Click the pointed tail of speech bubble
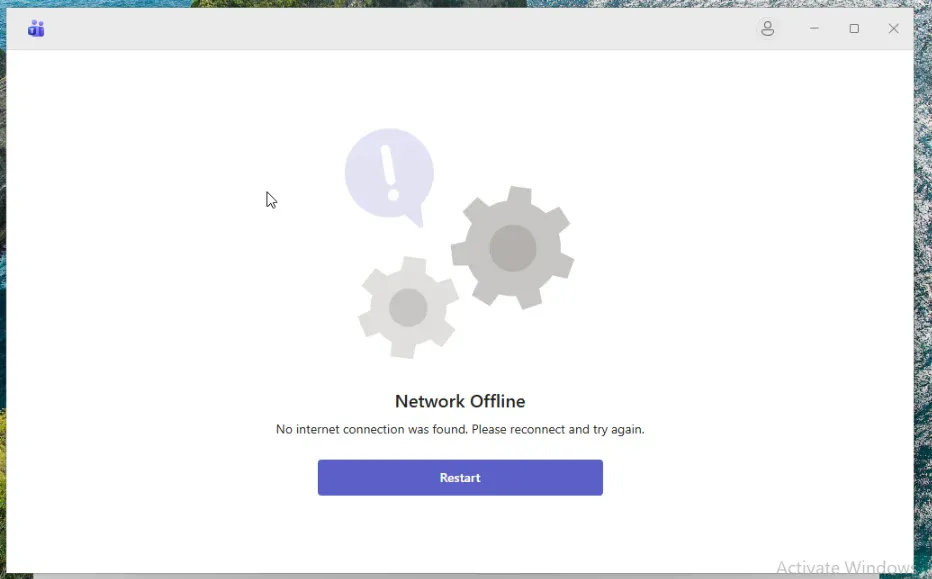The image size is (932, 579). click(x=415, y=217)
